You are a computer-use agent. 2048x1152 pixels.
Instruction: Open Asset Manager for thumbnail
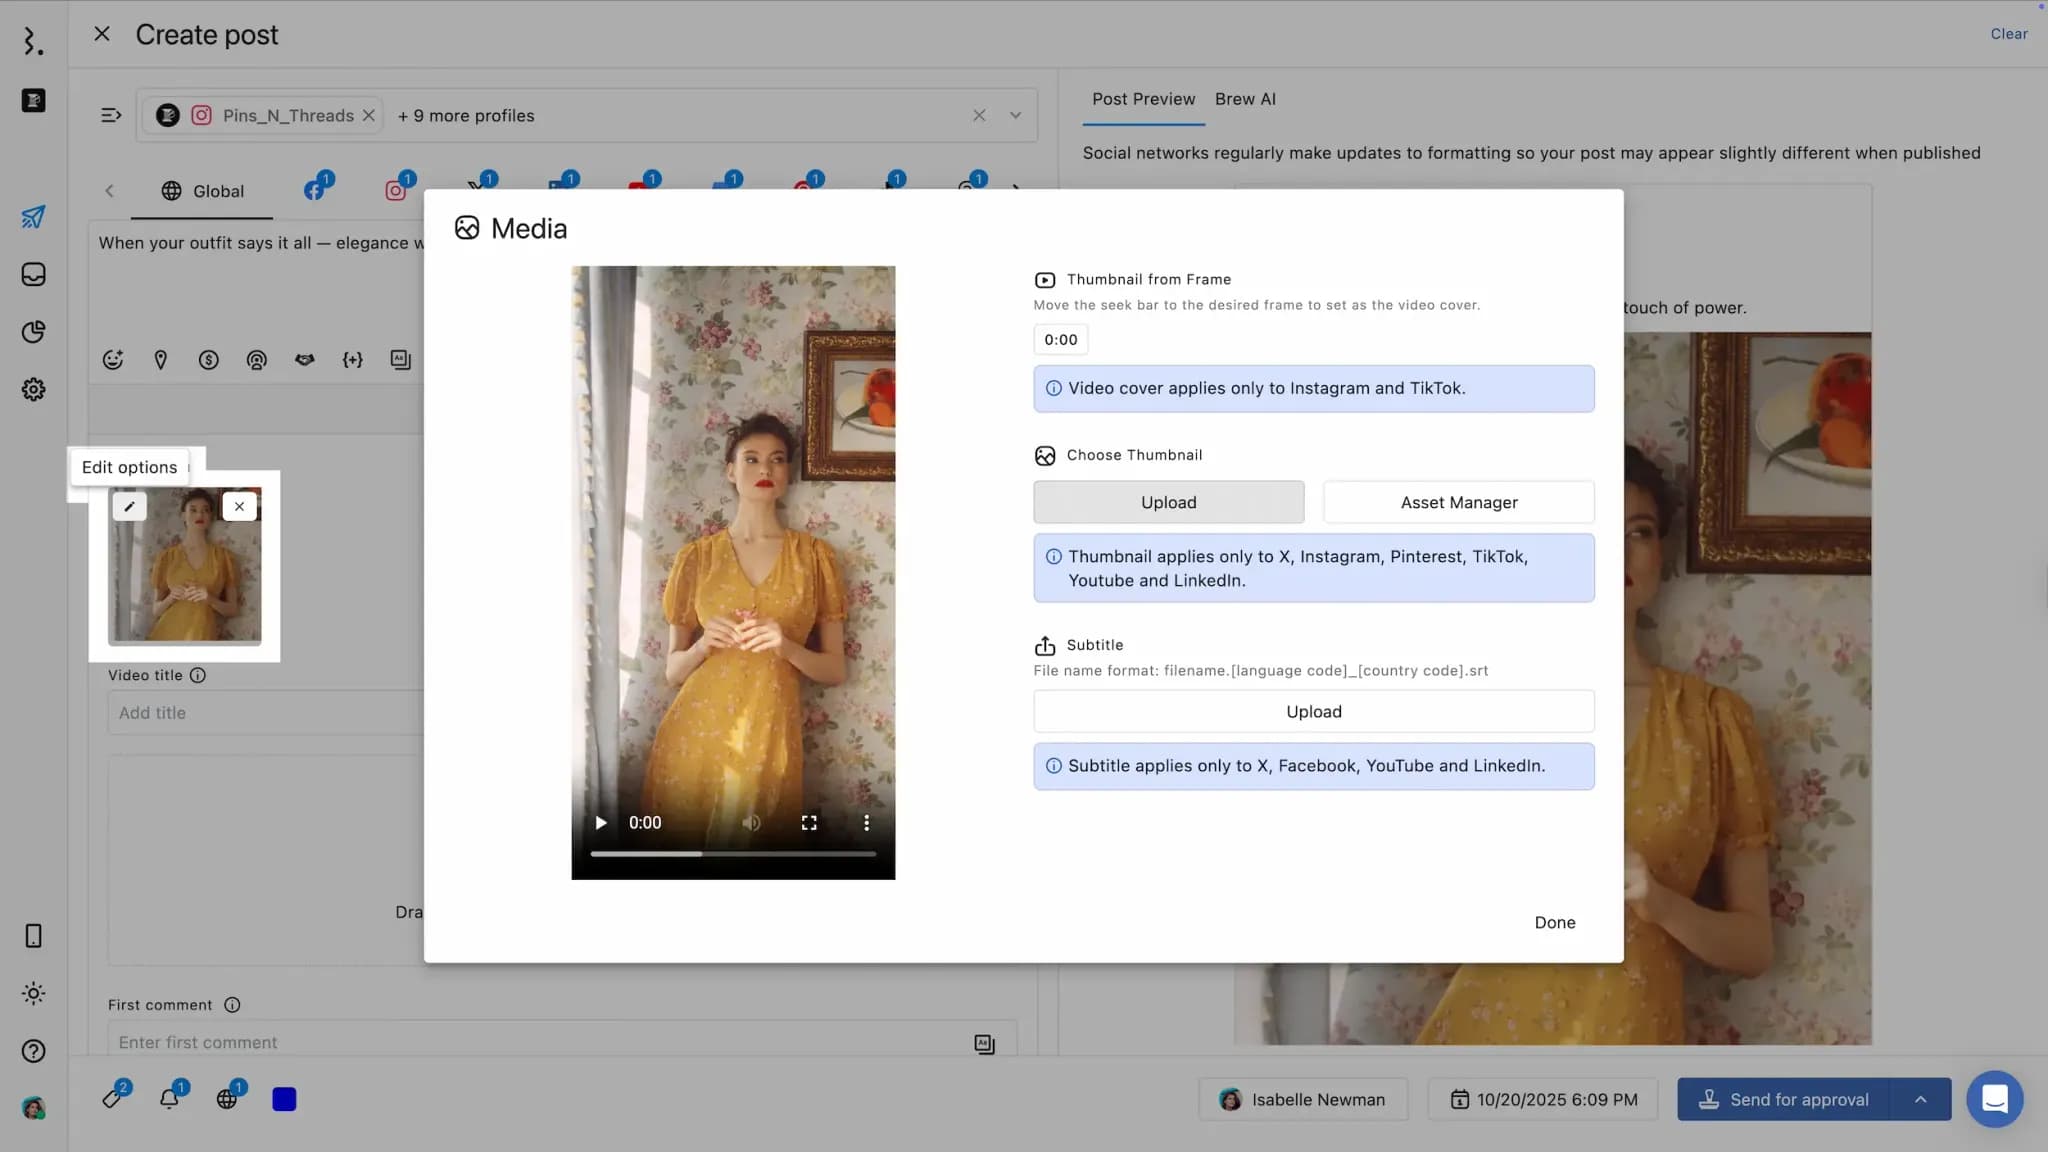pos(1458,502)
